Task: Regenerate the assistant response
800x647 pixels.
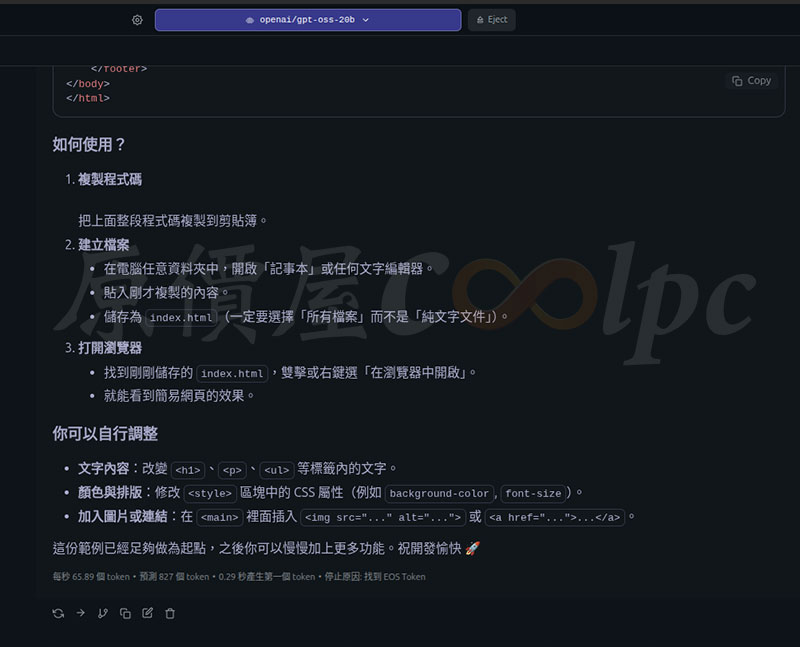Action: coord(58,613)
